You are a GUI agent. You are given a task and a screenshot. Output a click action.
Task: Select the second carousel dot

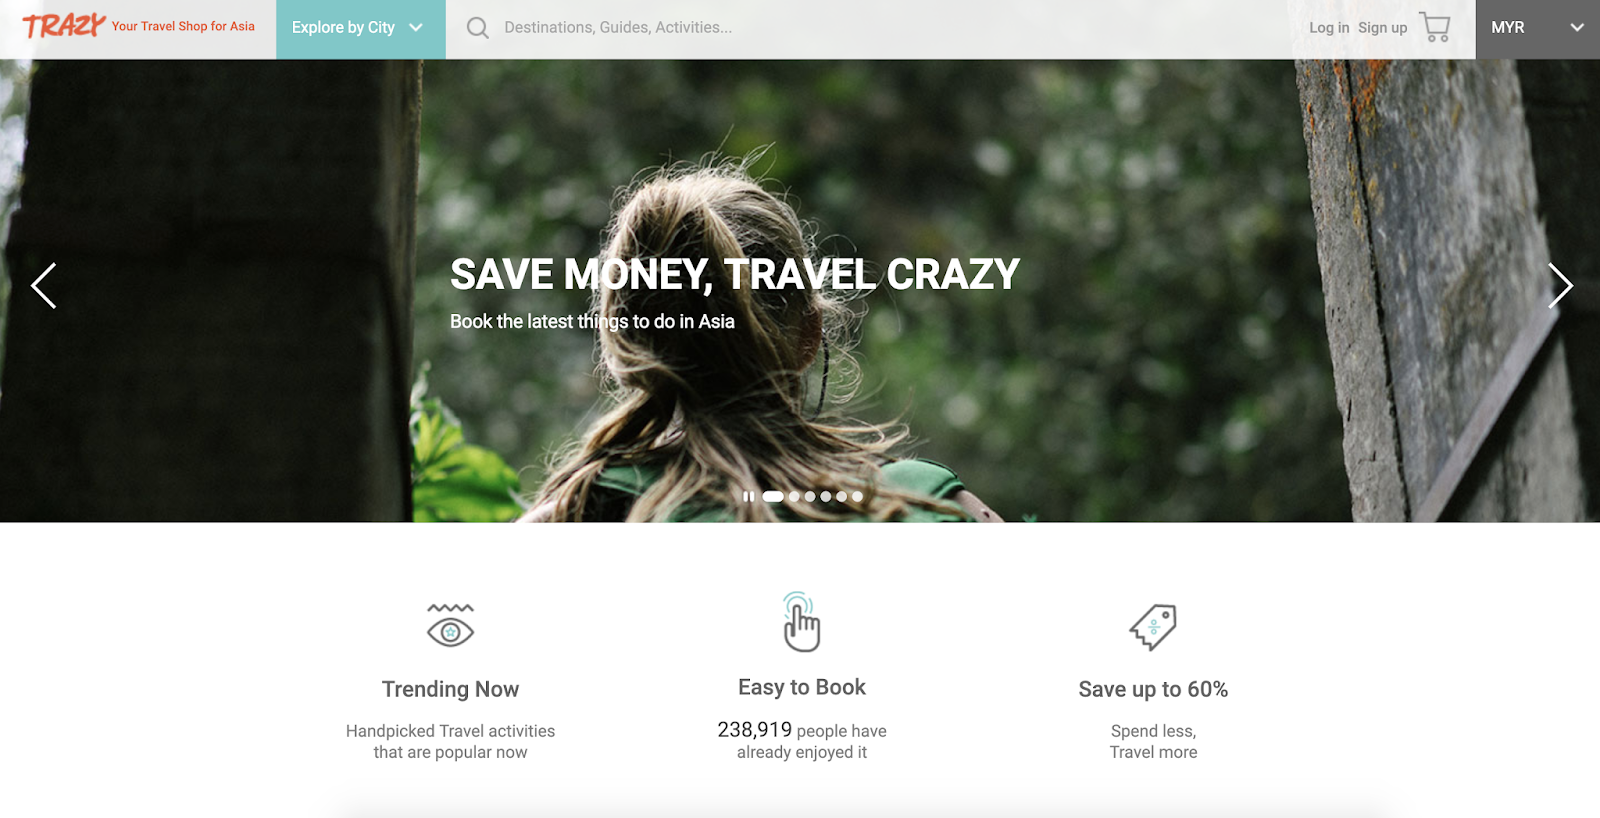pyautogui.click(x=794, y=496)
